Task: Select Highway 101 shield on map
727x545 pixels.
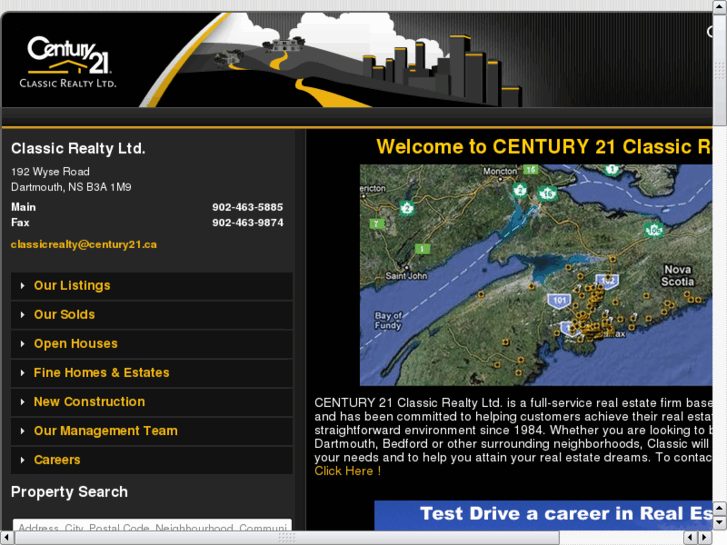Action: 560,301
